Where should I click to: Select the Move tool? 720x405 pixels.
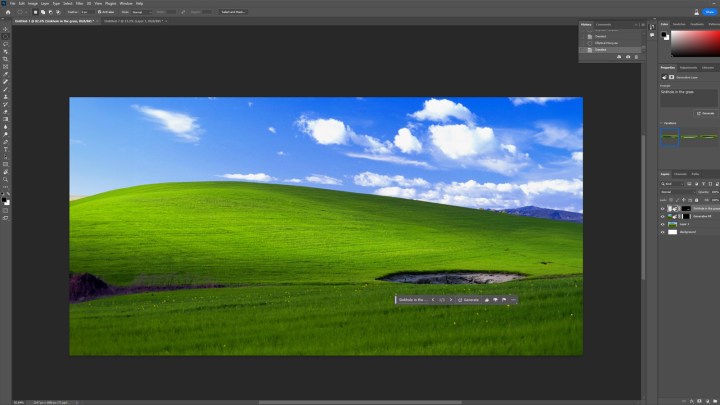pos(6,29)
